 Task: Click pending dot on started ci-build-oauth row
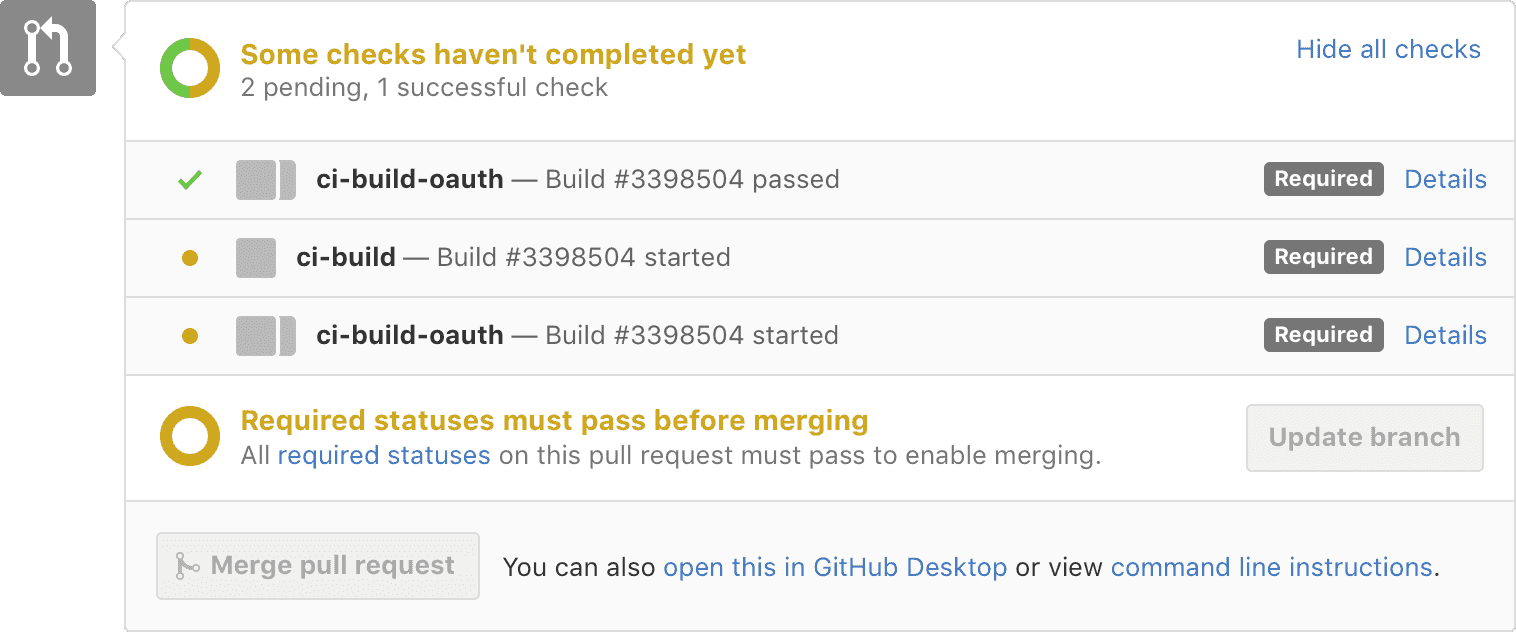[190, 336]
